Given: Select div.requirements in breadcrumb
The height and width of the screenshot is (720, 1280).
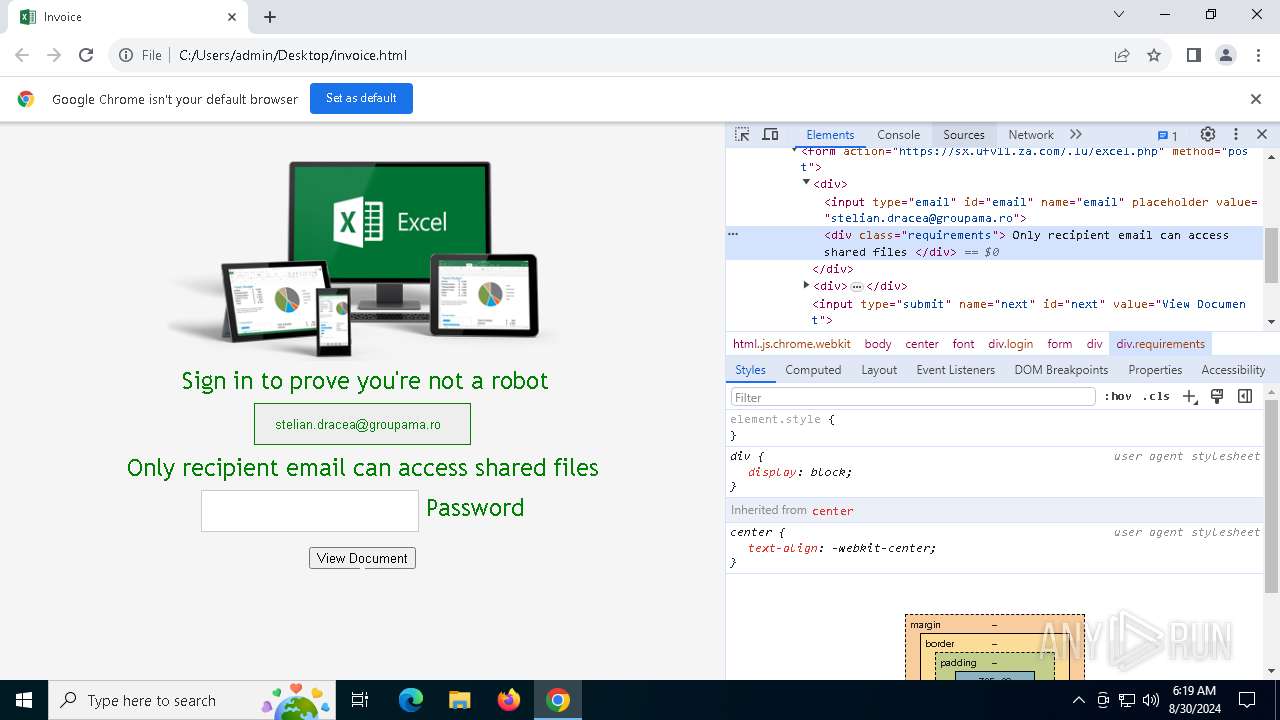Looking at the screenshot, I should pyautogui.click(x=1160, y=344).
